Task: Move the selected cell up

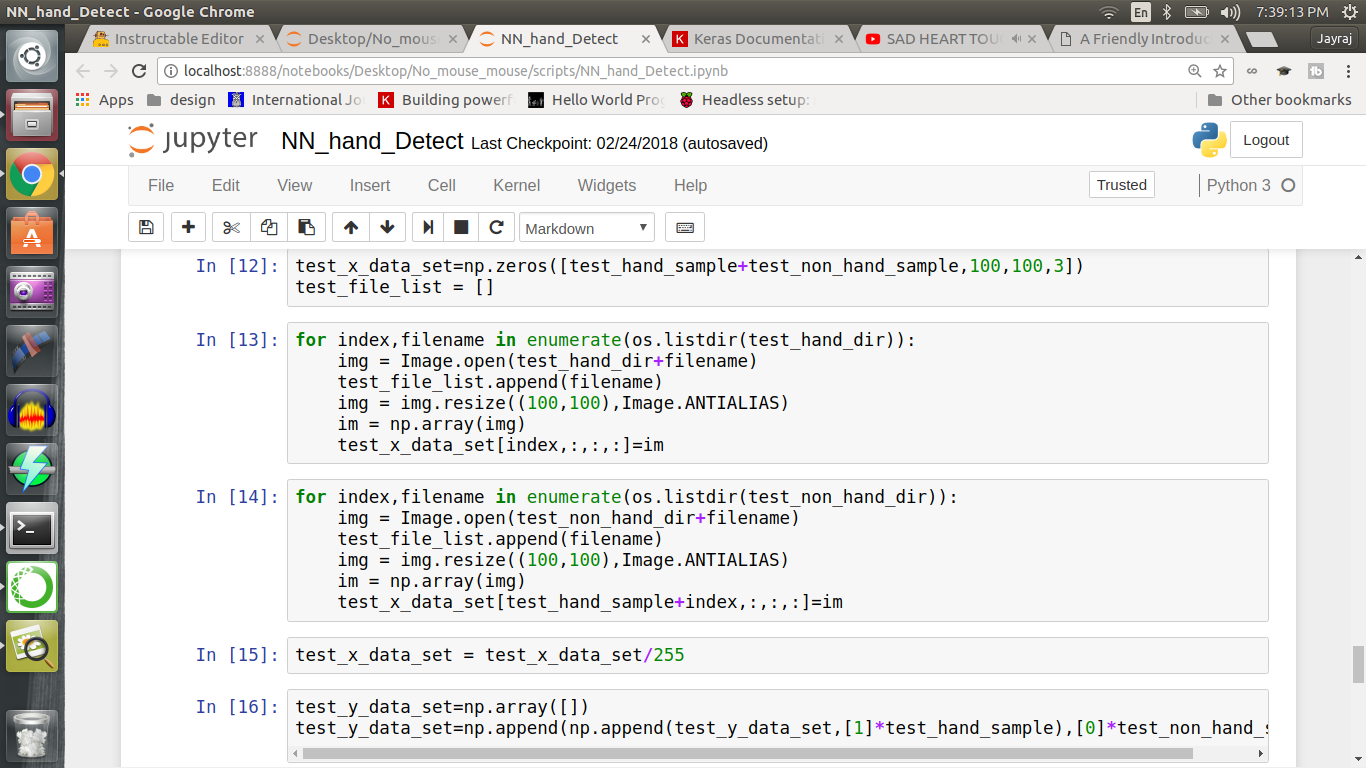Action: coord(351,228)
